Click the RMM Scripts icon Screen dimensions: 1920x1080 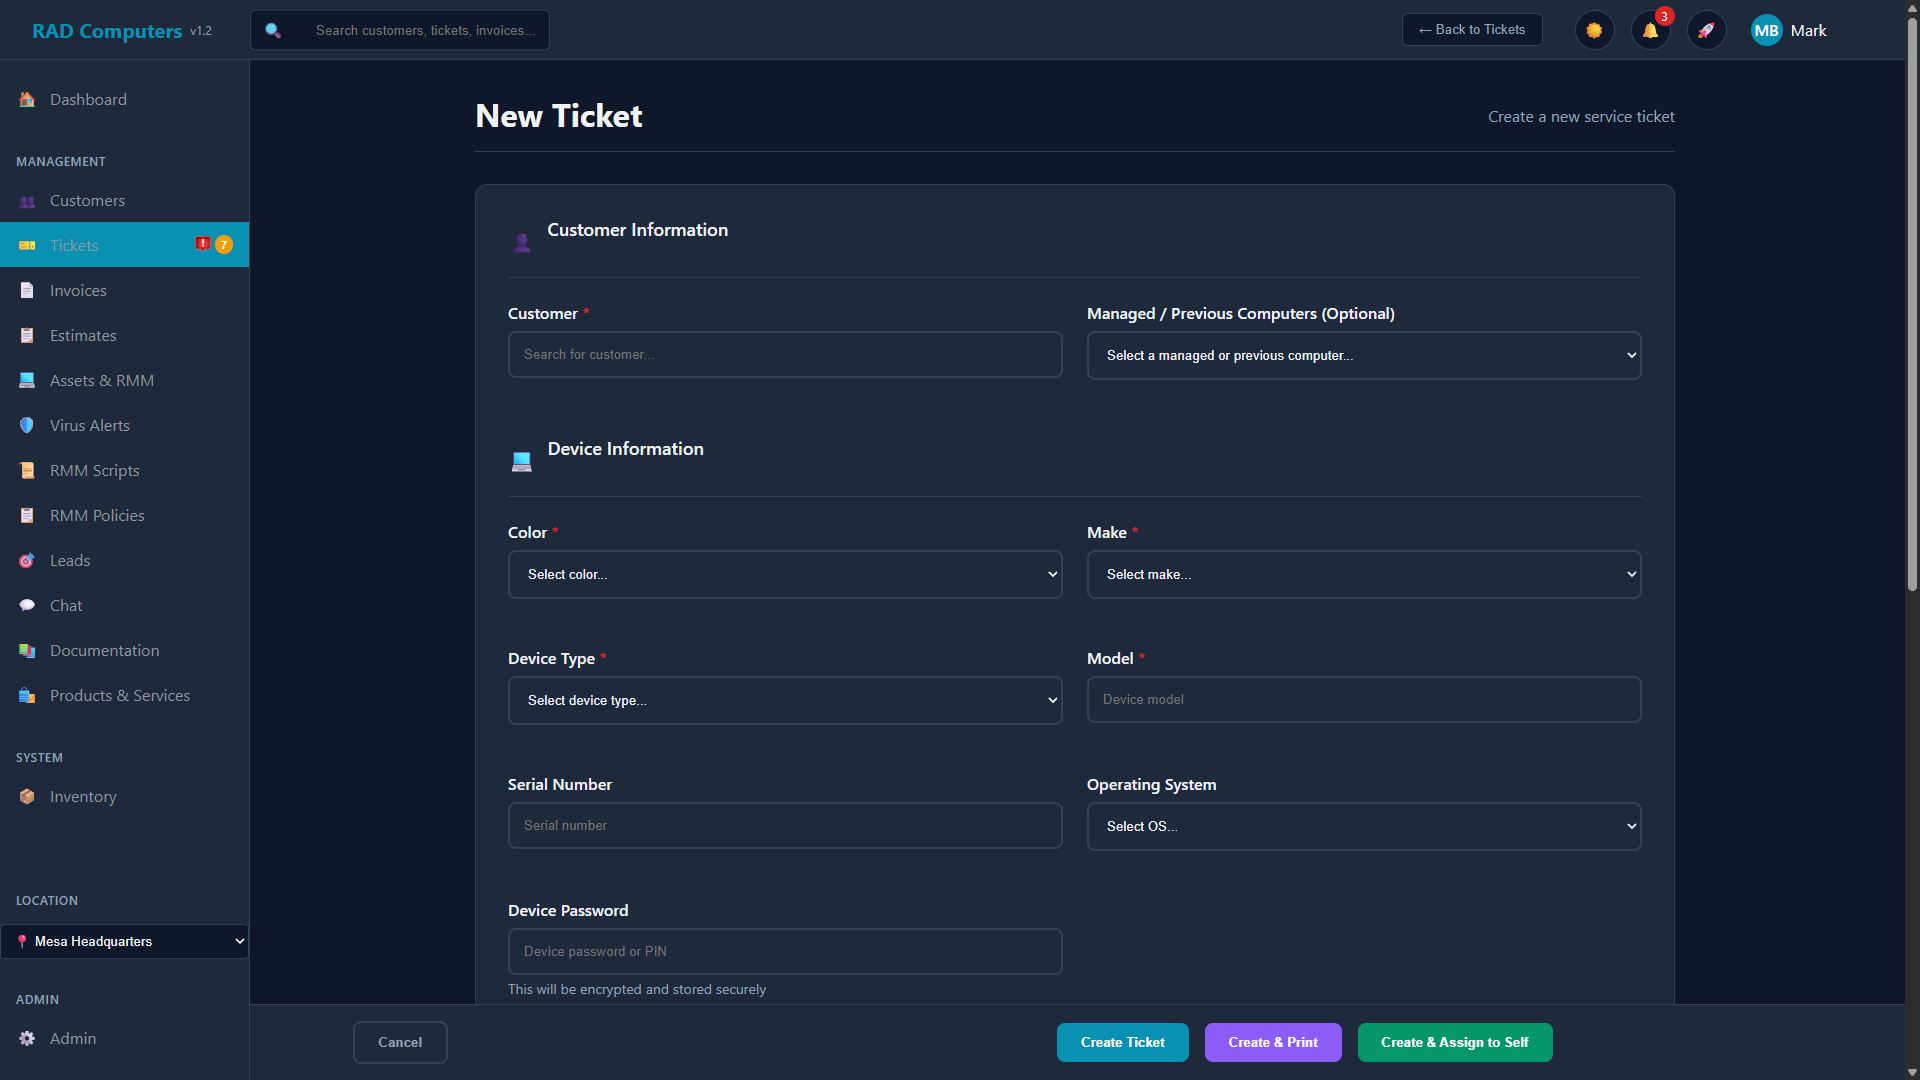pyautogui.click(x=26, y=470)
